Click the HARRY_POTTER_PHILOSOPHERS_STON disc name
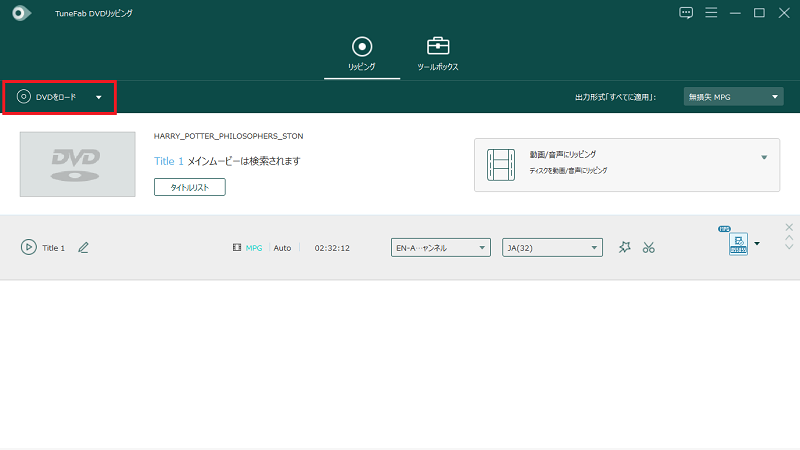800x450 pixels. click(229, 136)
